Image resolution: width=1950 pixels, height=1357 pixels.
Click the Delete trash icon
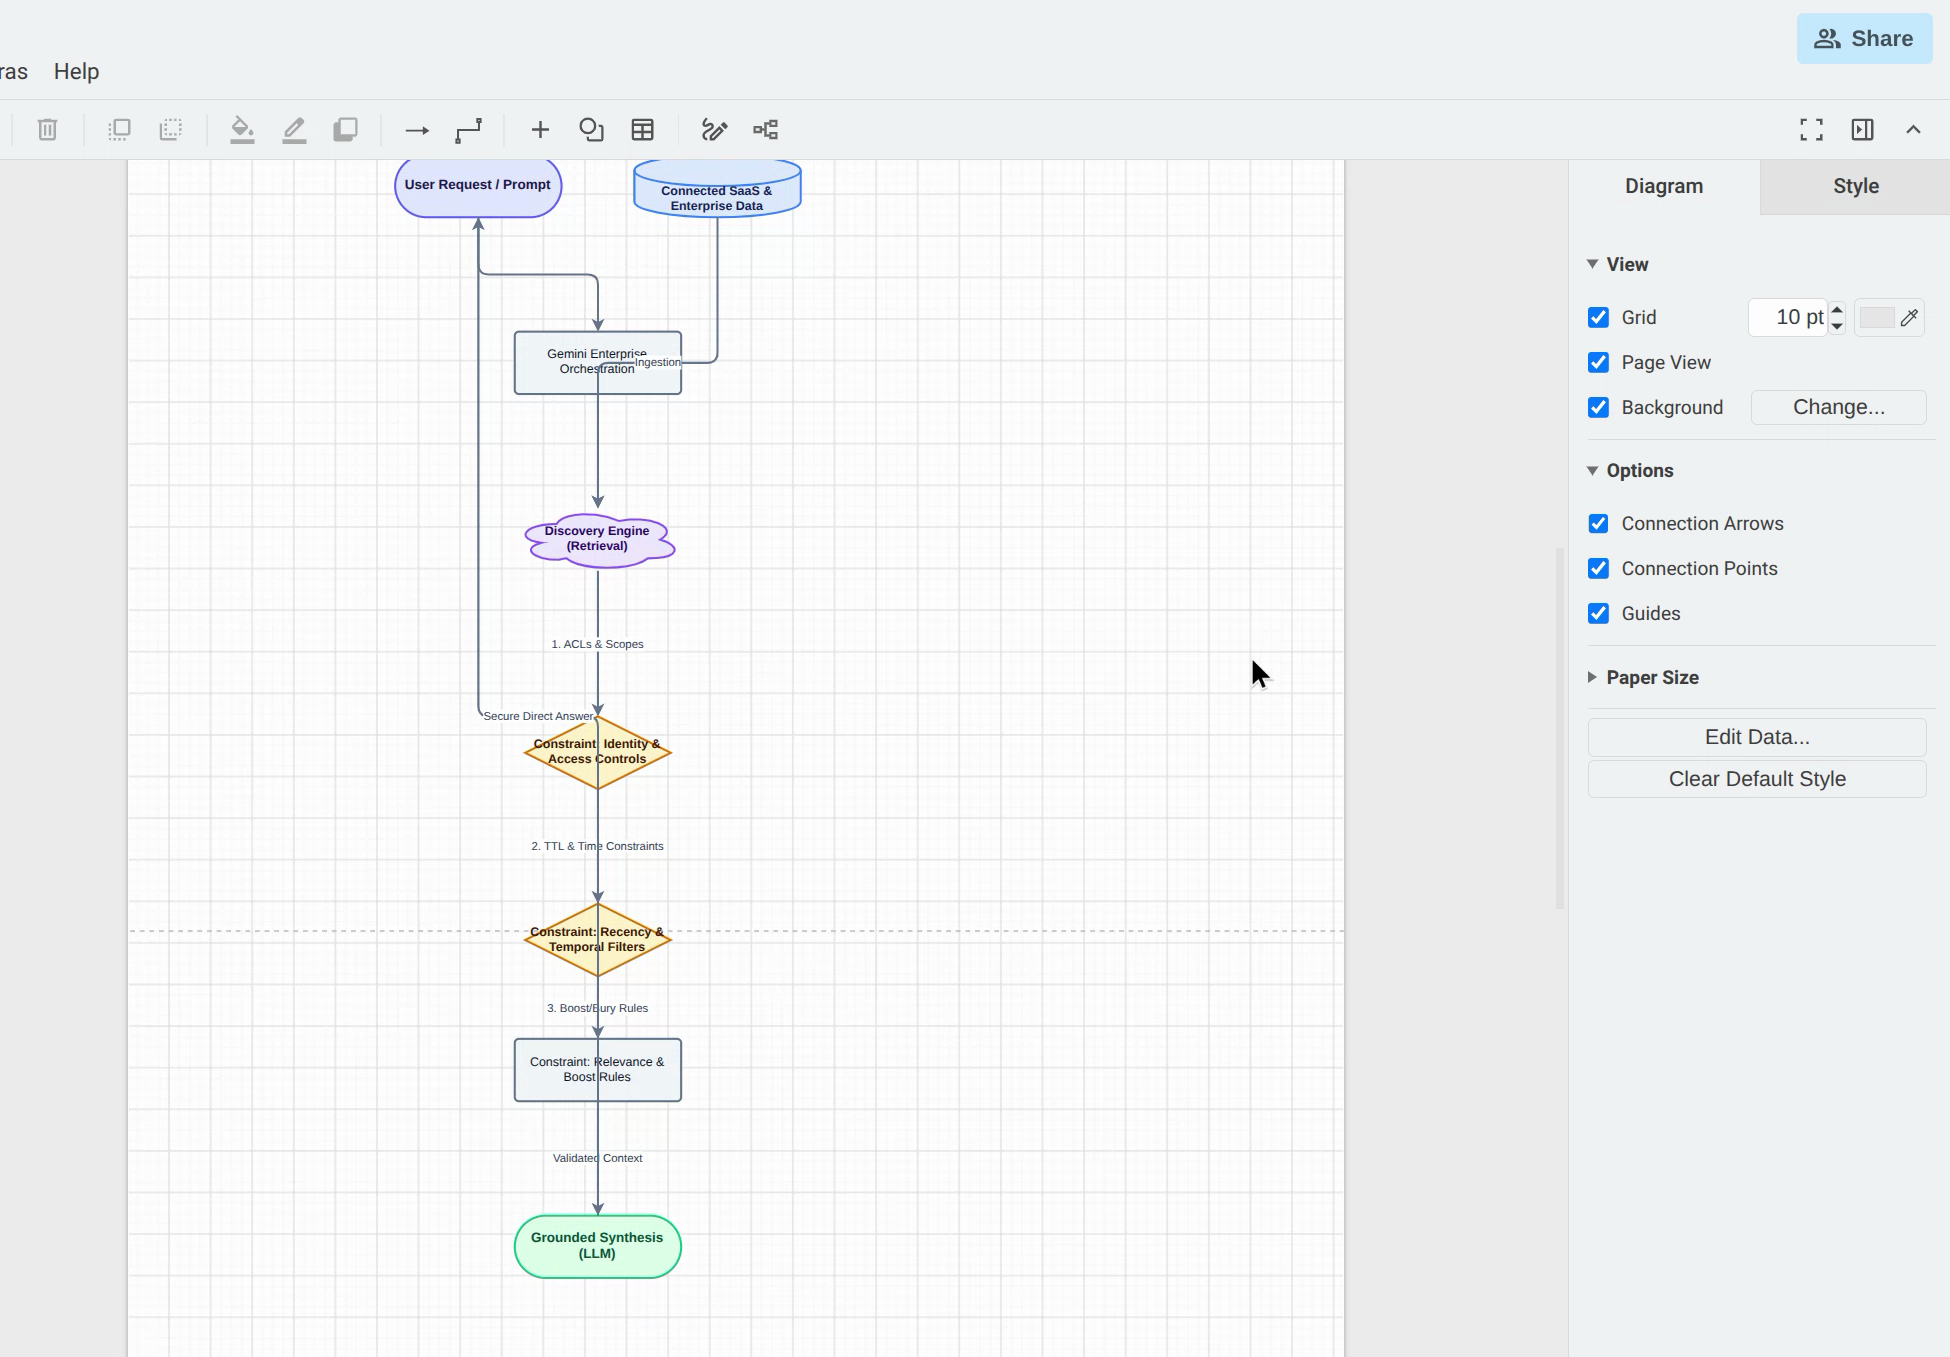(x=47, y=130)
